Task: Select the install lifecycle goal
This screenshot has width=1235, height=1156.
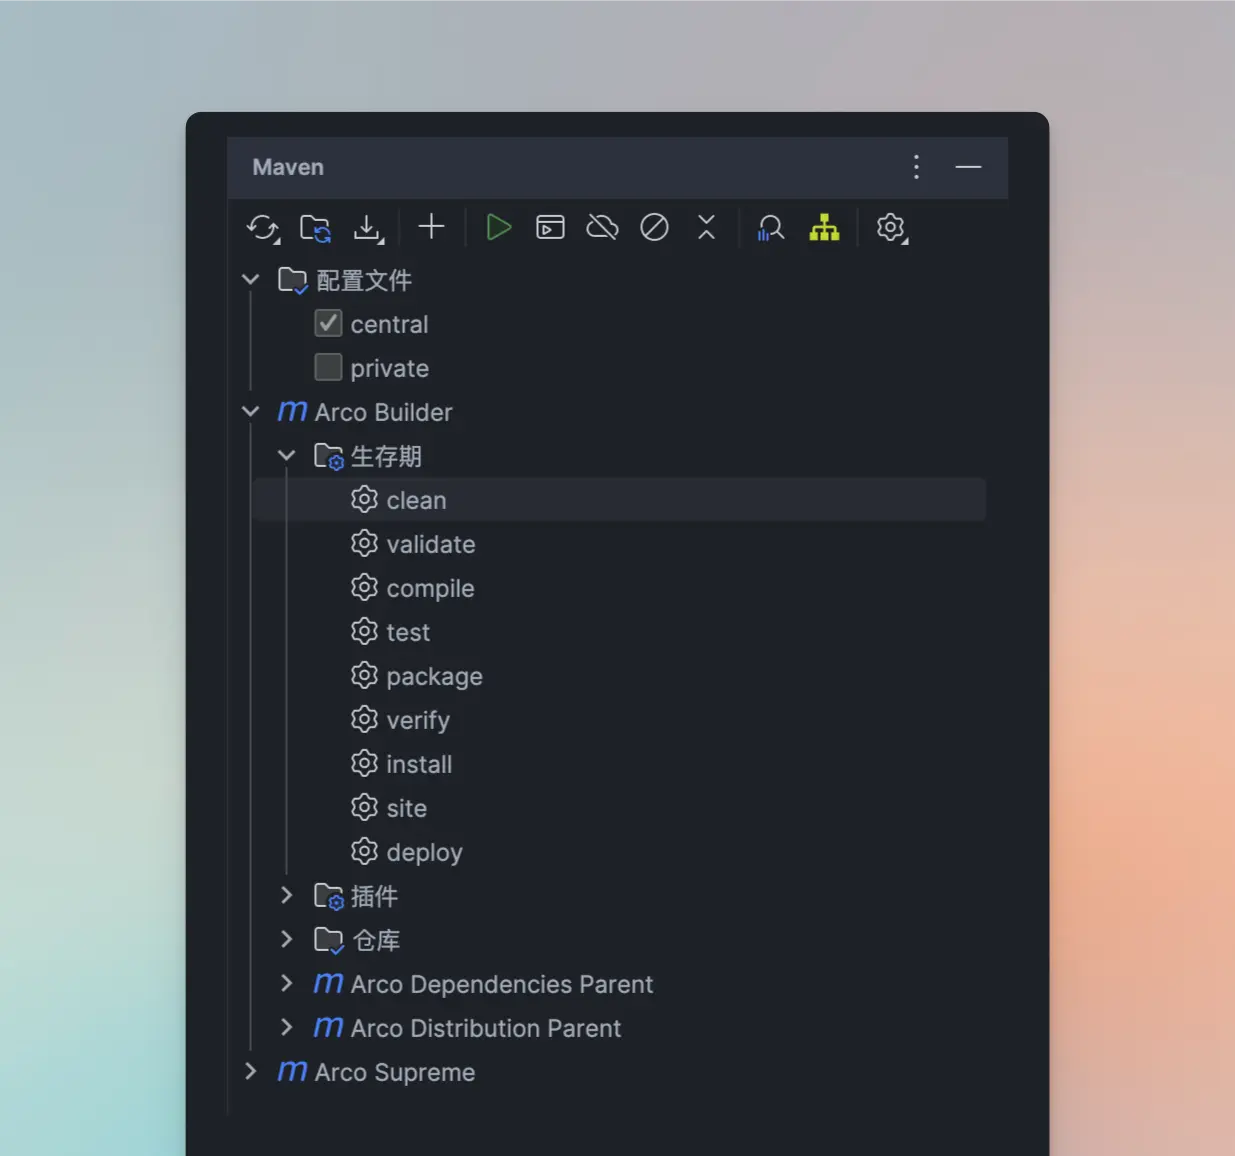Action: 419,764
